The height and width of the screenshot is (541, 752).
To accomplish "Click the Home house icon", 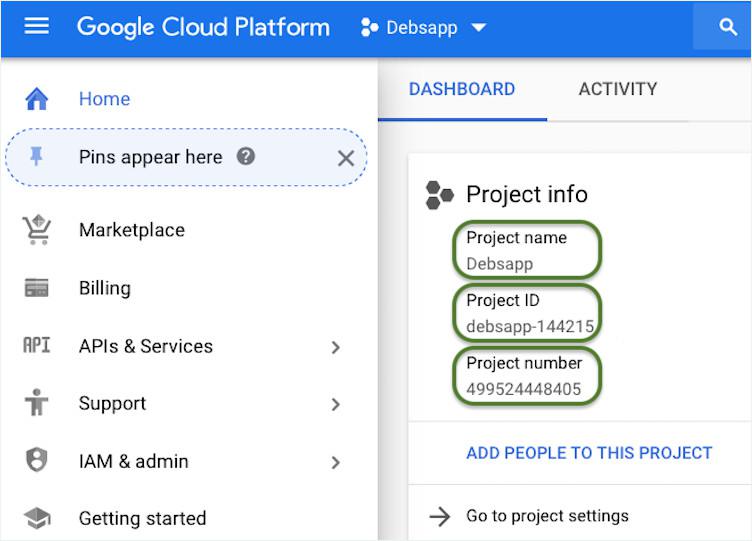I will (37, 99).
